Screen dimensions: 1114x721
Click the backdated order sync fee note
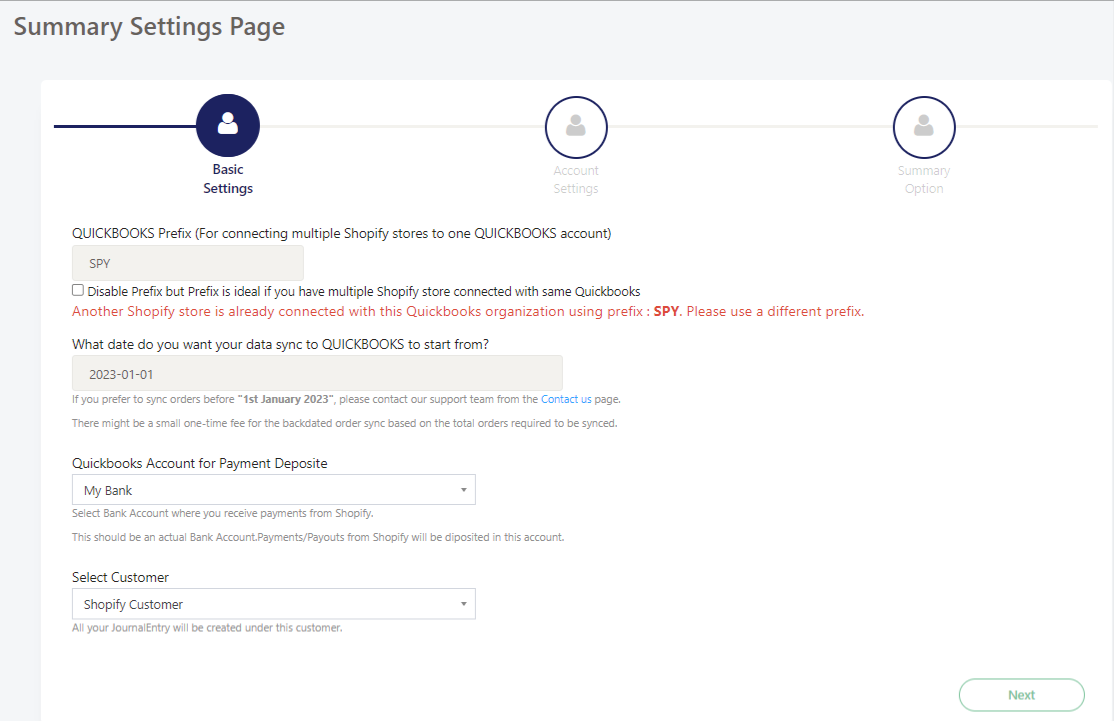click(x=345, y=423)
